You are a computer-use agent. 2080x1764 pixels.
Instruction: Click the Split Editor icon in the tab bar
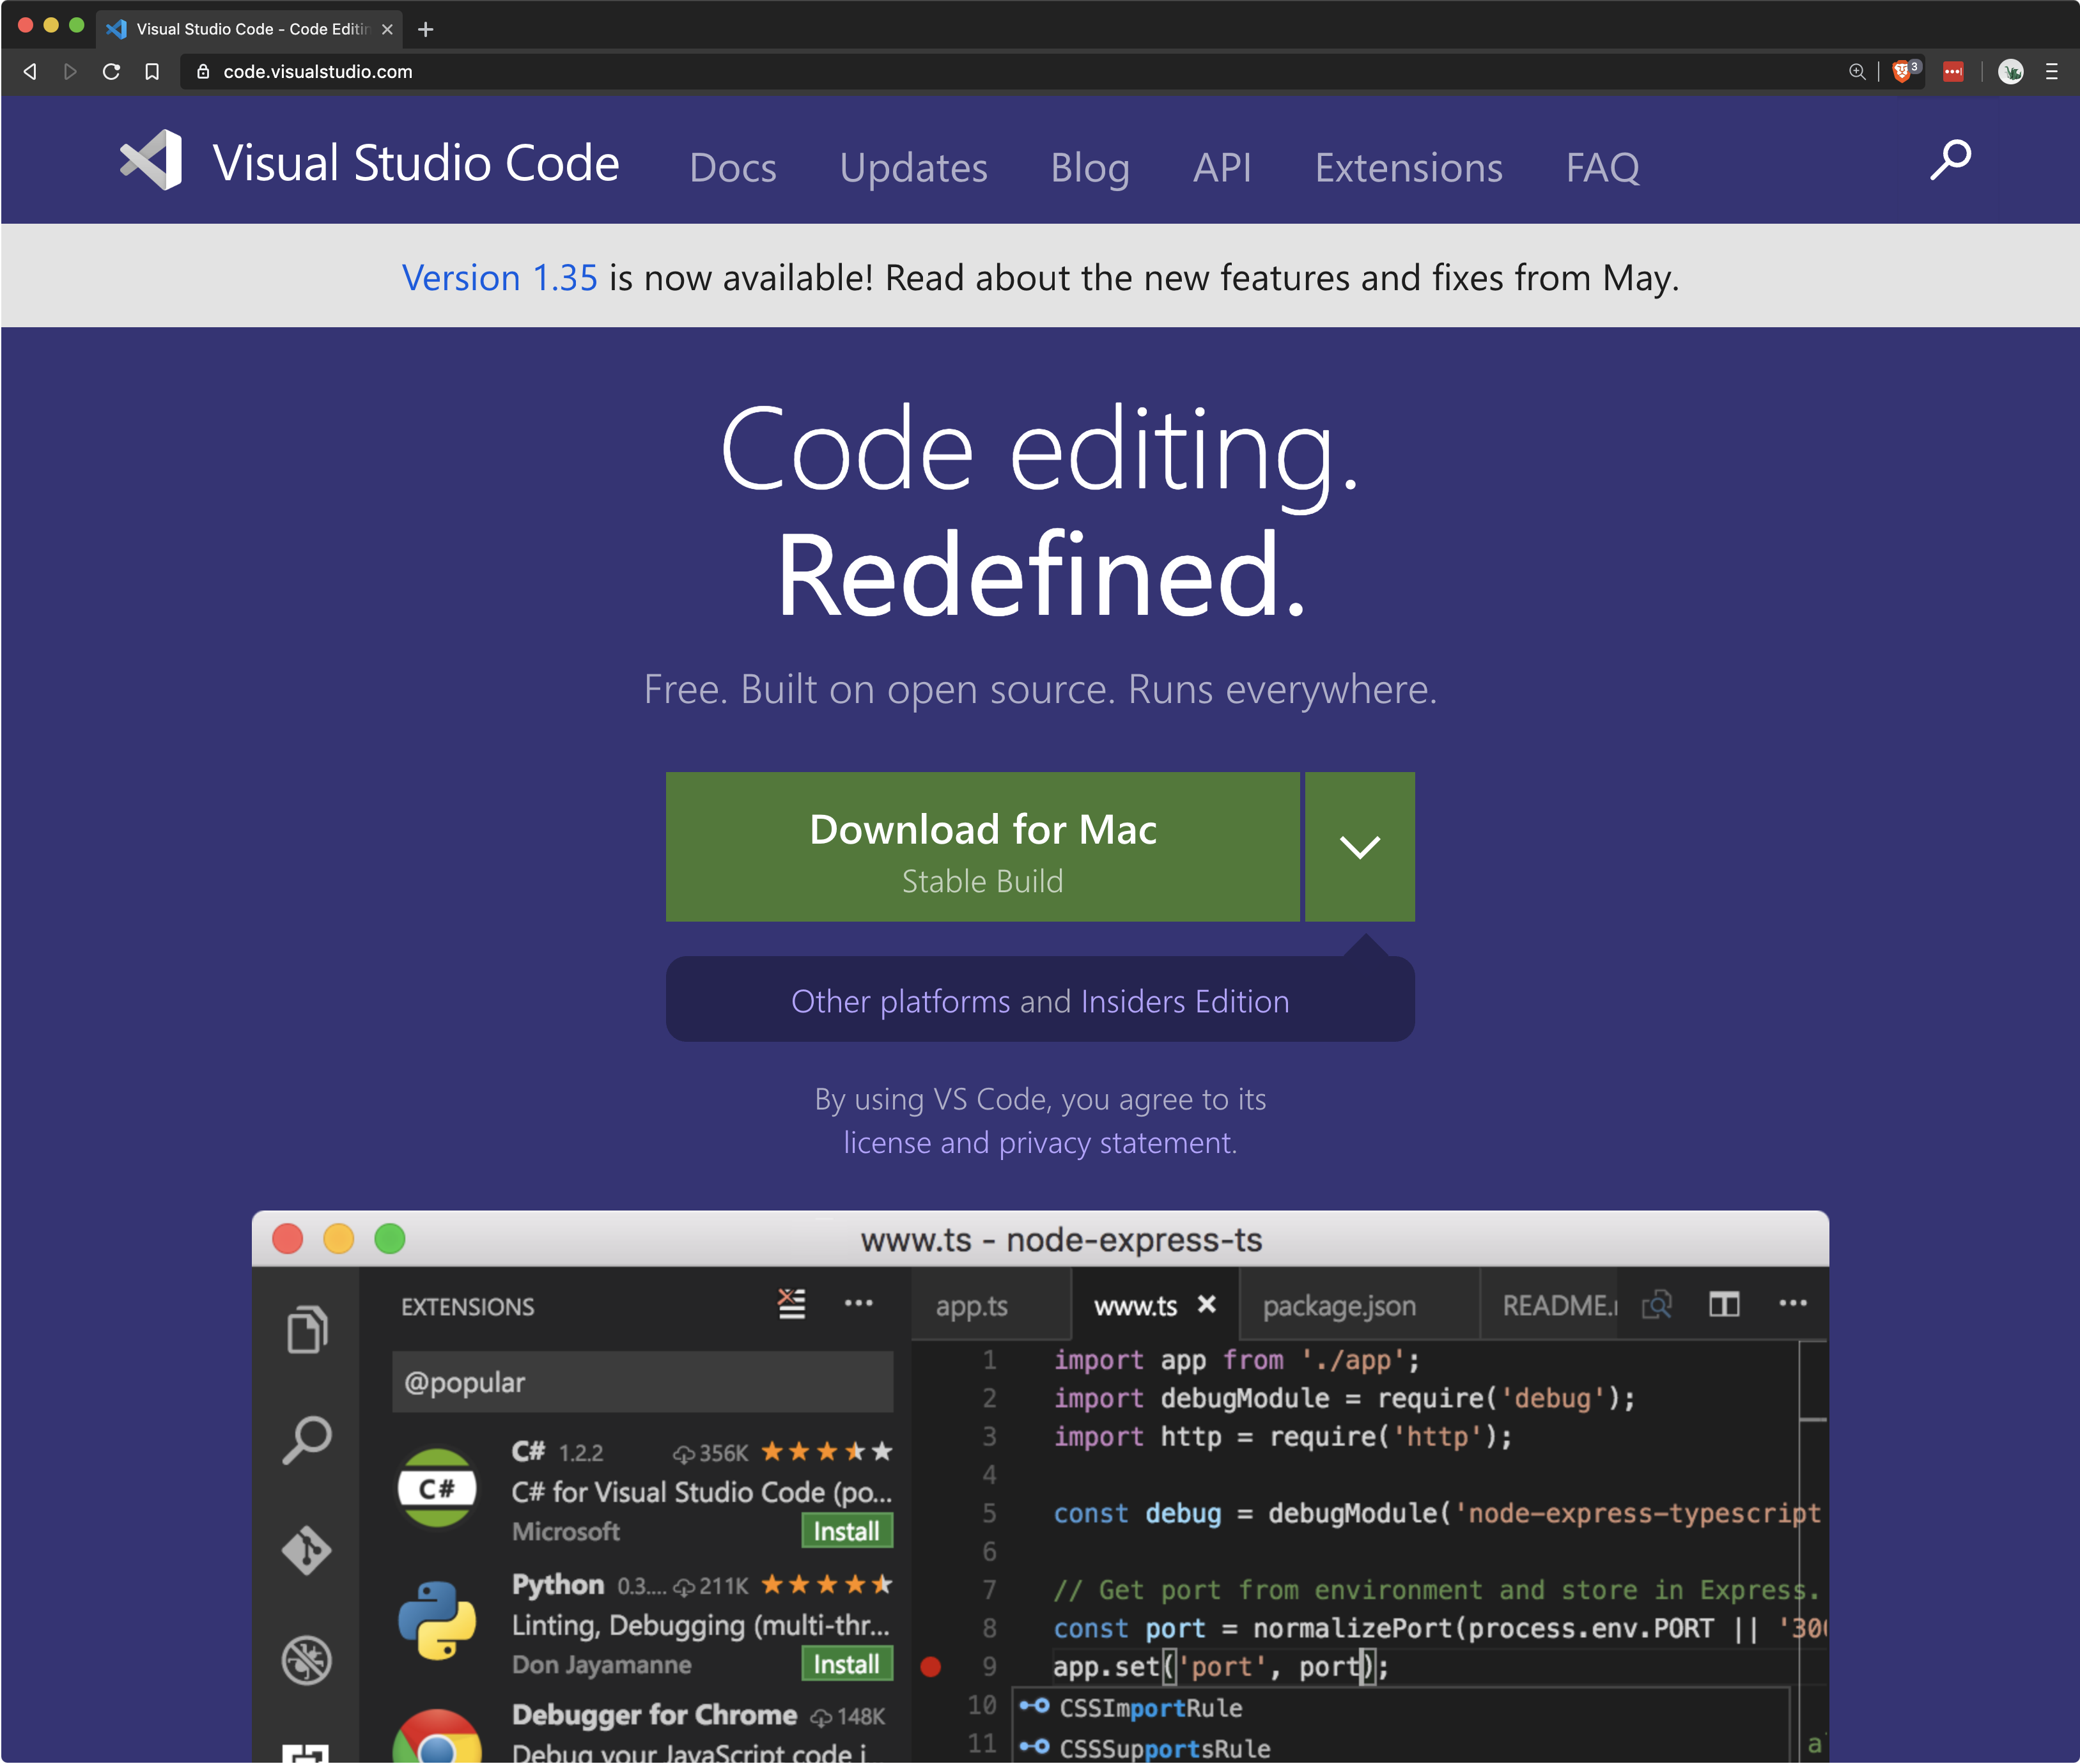pyautogui.click(x=1725, y=1303)
